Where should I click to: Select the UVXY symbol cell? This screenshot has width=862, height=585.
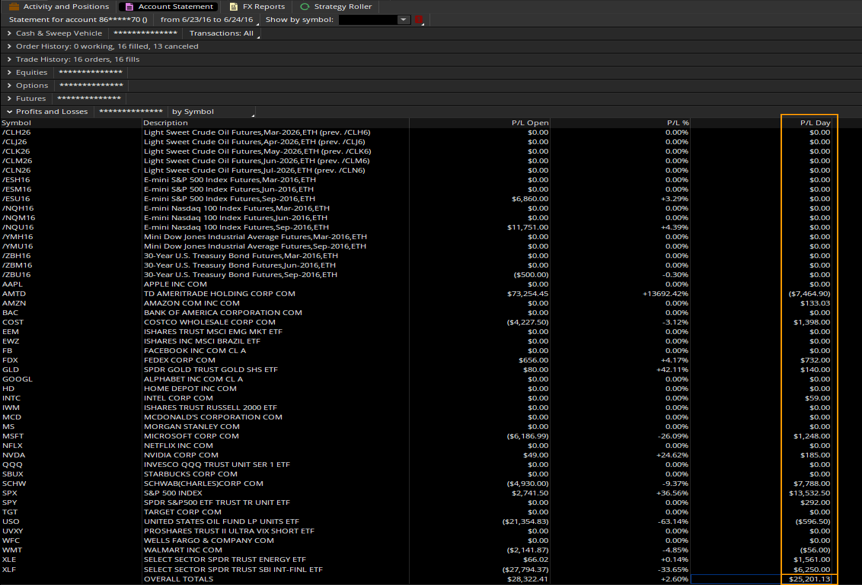(13, 531)
